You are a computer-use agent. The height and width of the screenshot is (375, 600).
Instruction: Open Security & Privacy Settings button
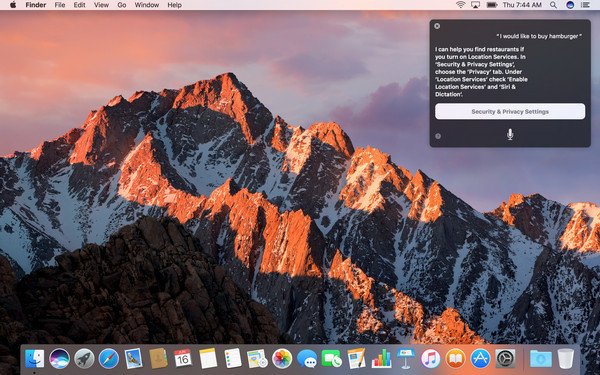(510, 111)
